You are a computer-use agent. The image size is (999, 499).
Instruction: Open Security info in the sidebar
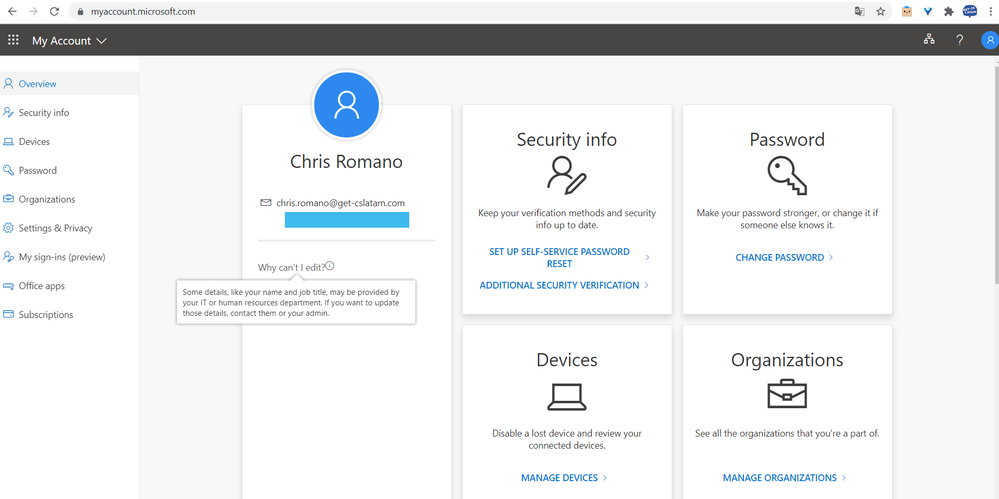click(x=69, y=113)
